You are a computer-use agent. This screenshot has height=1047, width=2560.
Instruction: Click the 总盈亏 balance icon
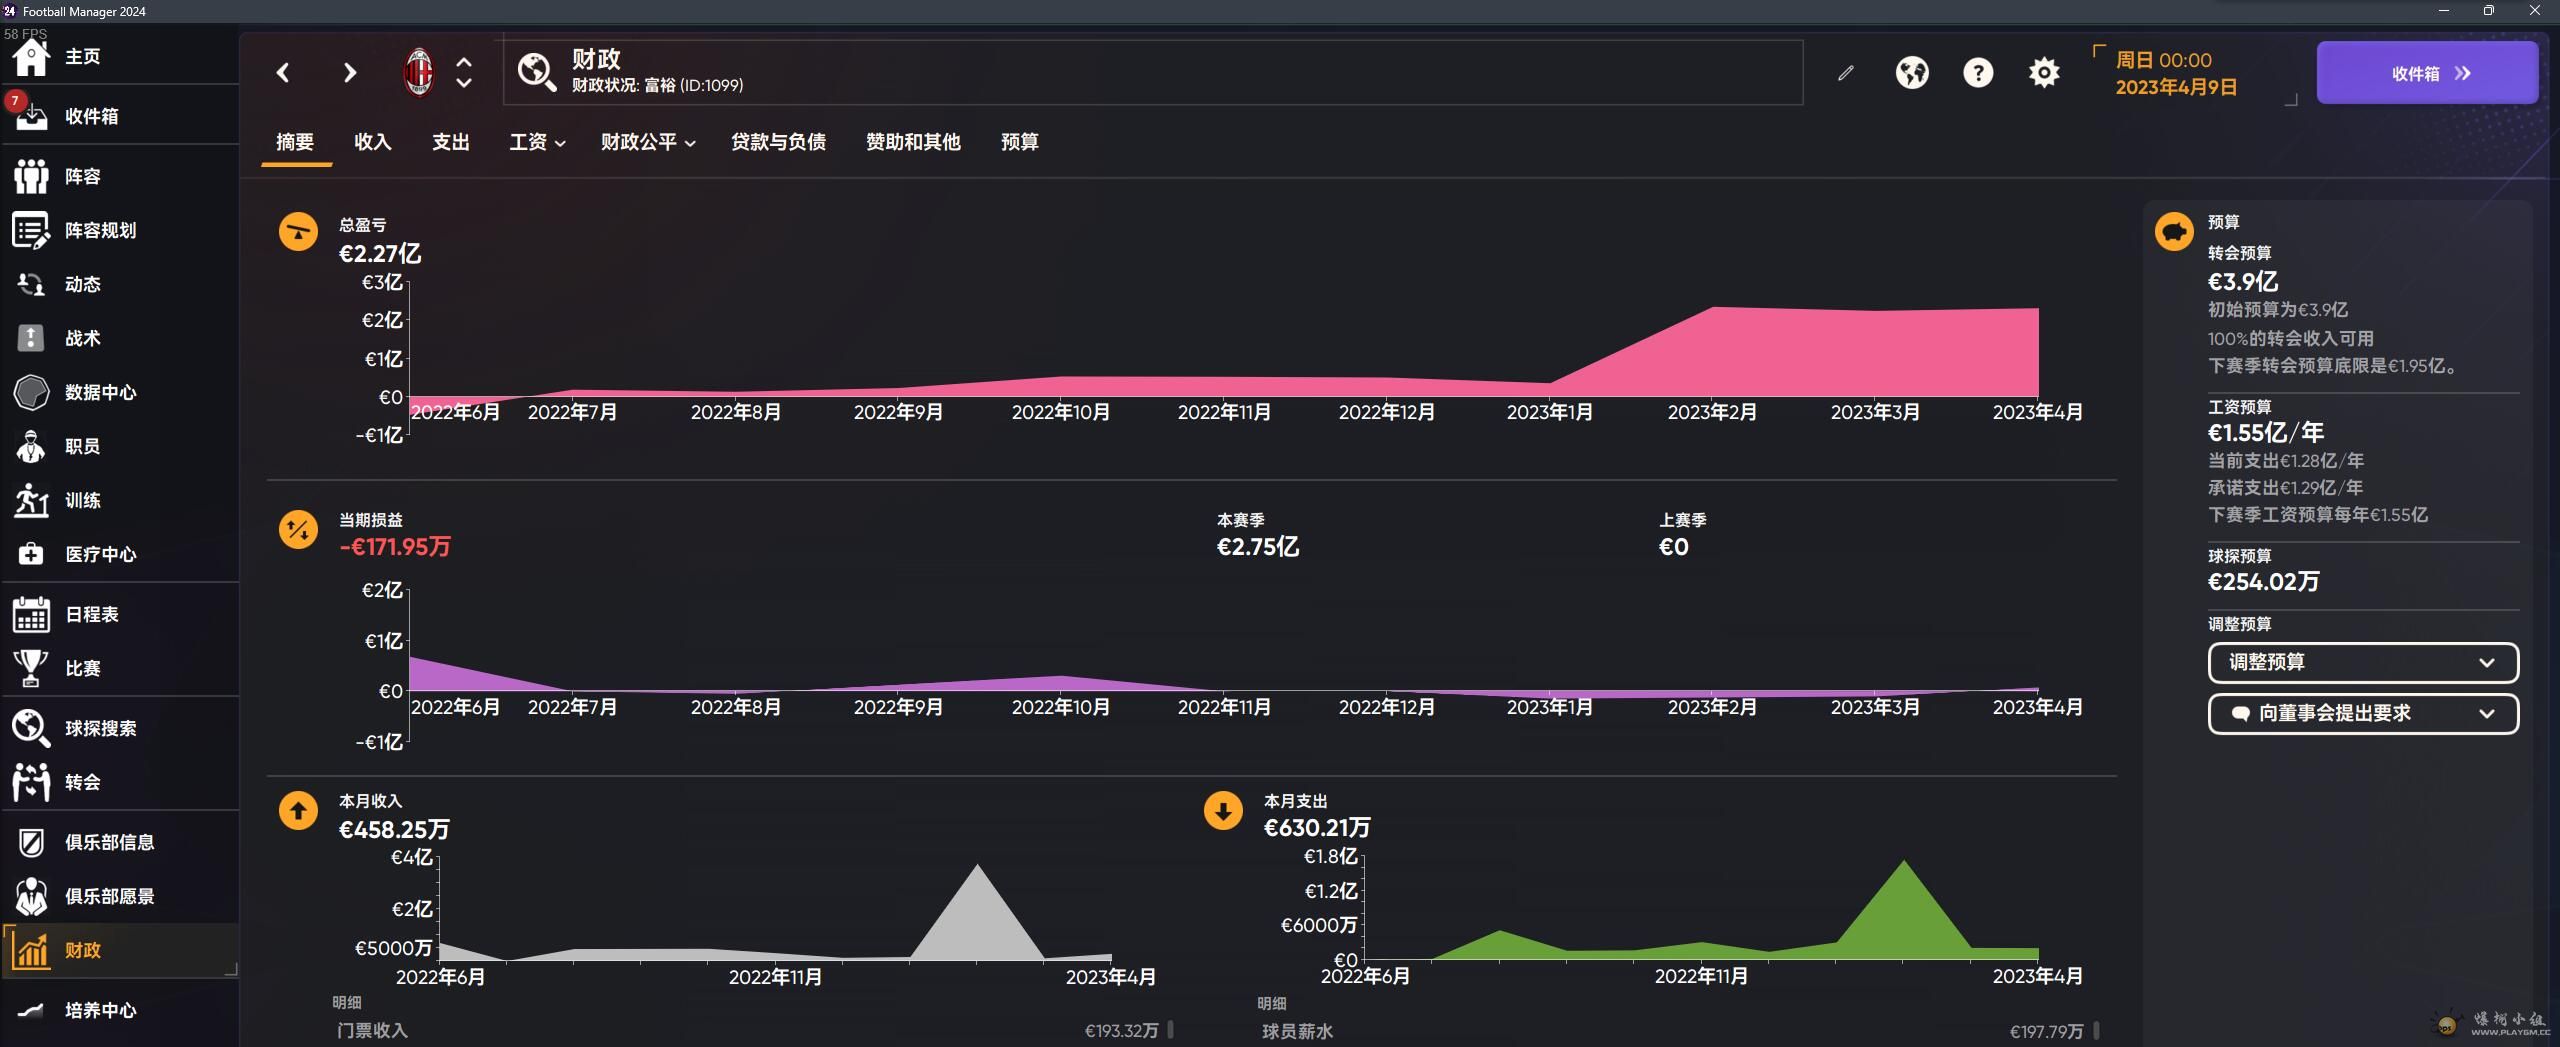298,232
